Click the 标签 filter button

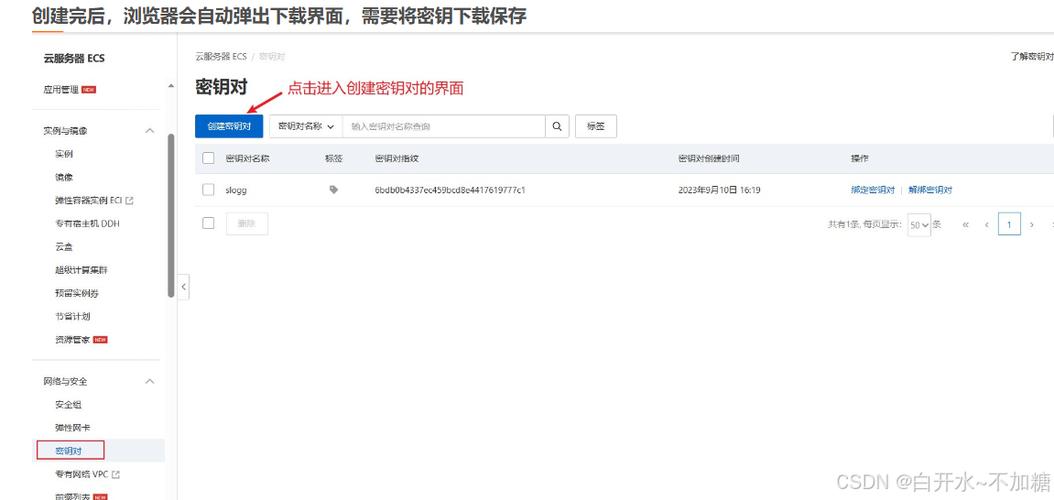coord(596,126)
